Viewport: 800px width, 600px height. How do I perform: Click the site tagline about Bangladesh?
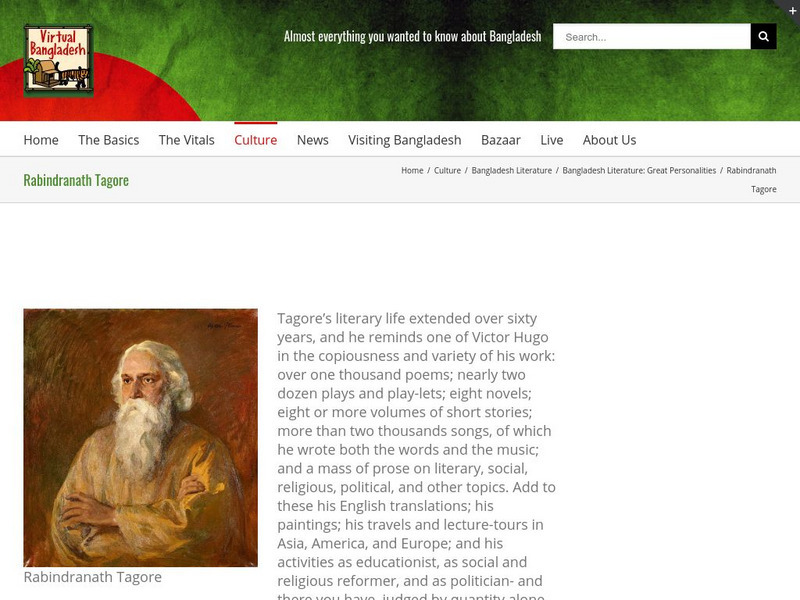(412, 36)
